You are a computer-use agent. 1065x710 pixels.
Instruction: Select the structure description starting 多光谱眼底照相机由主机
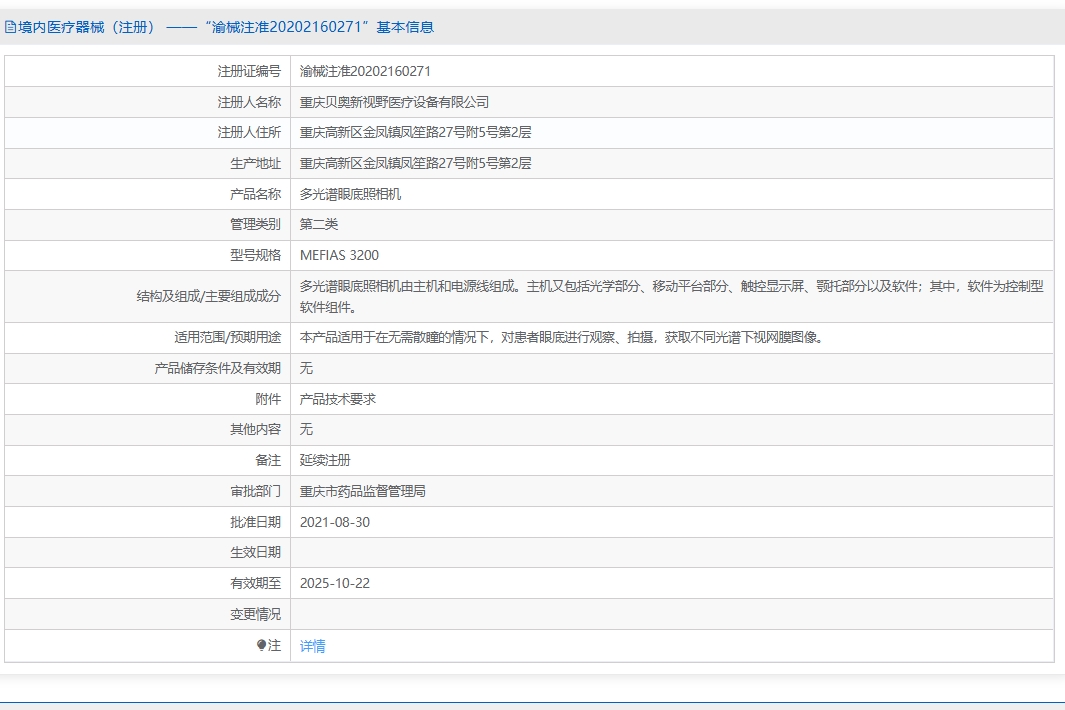pyautogui.click(x=672, y=296)
